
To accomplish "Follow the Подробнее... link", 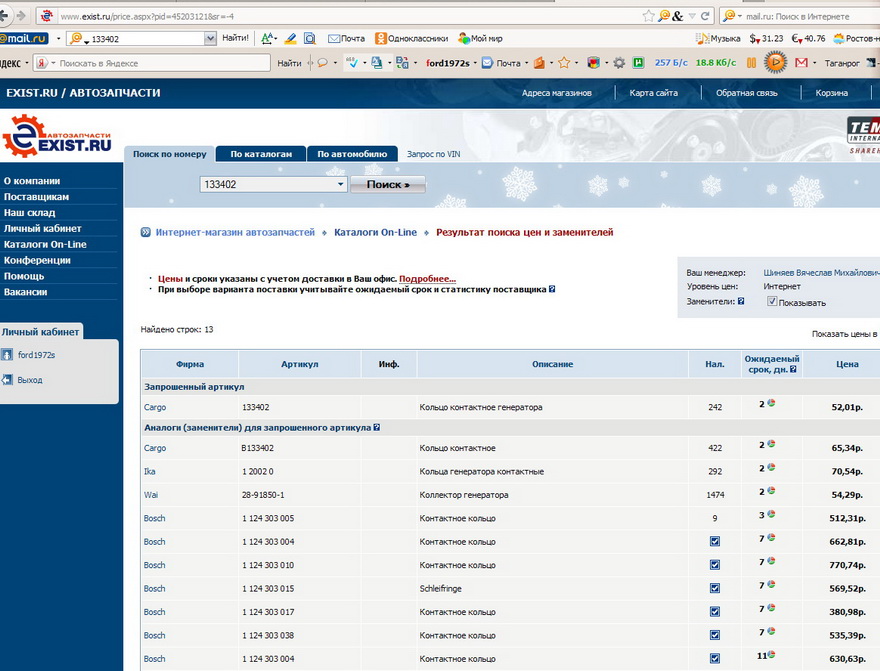I will pyautogui.click(x=427, y=279).
